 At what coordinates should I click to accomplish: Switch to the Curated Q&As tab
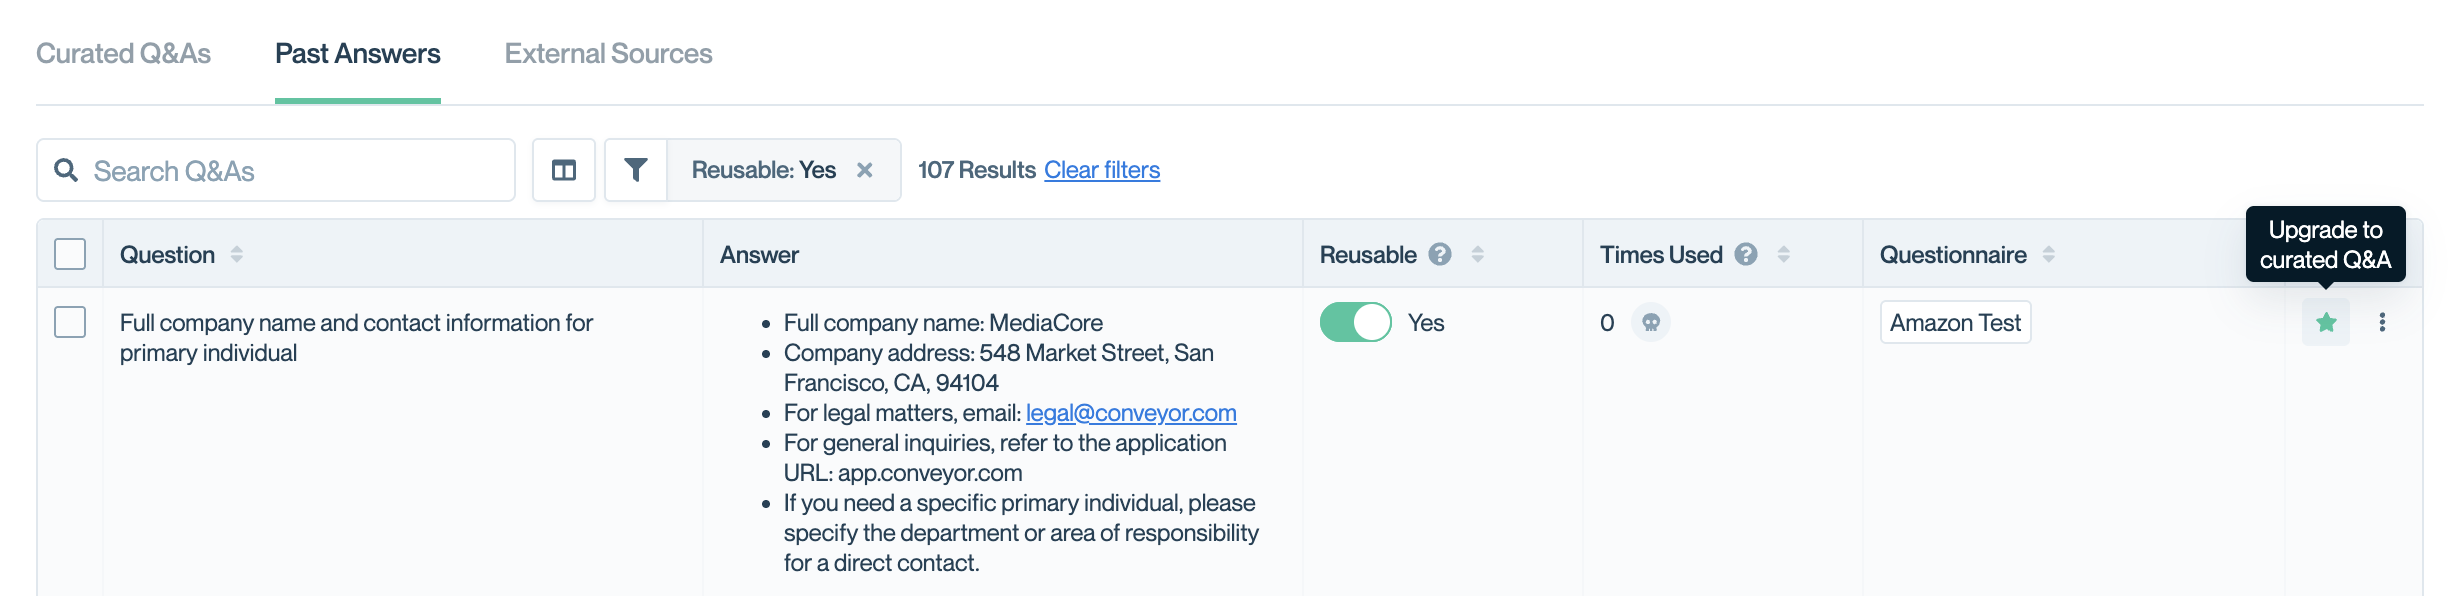(x=123, y=54)
